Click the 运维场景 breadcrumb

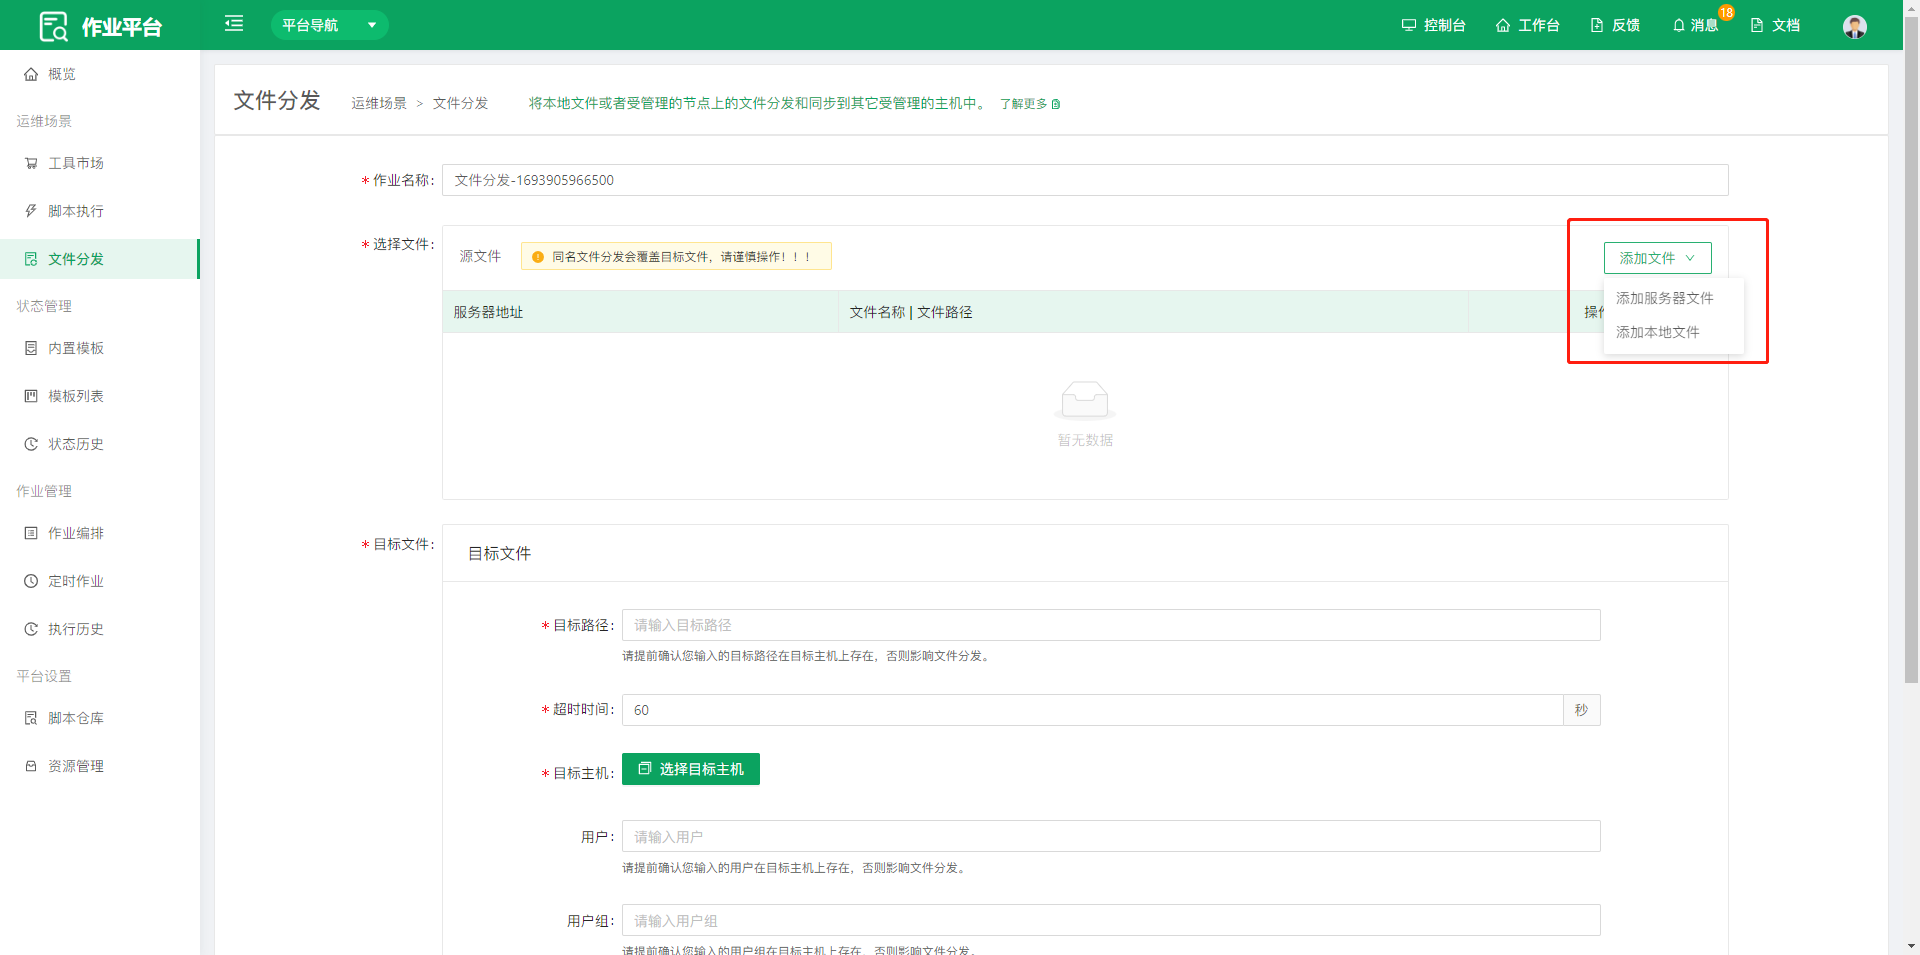pos(379,103)
